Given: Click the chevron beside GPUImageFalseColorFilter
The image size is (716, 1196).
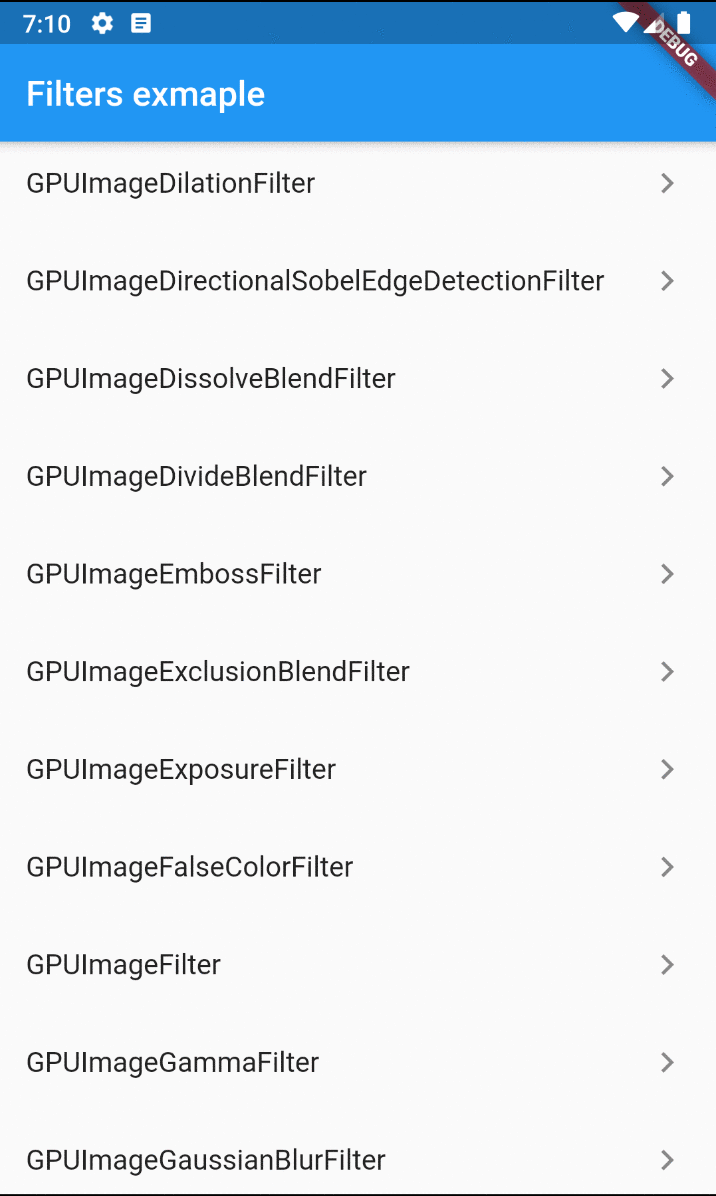Looking at the screenshot, I should (x=667, y=867).
